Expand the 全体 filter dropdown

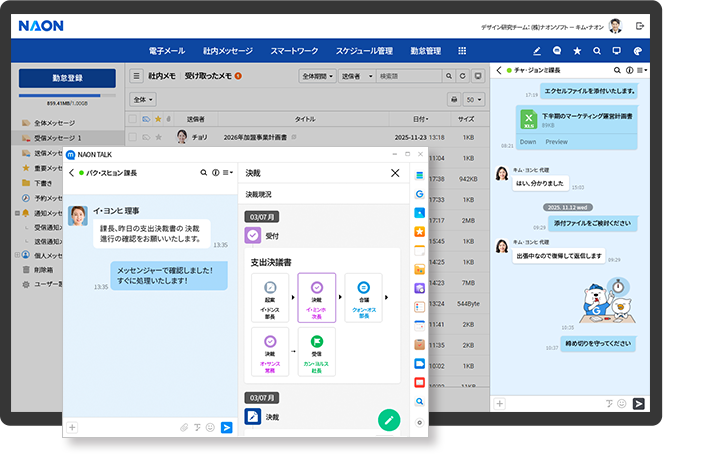(143, 100)
